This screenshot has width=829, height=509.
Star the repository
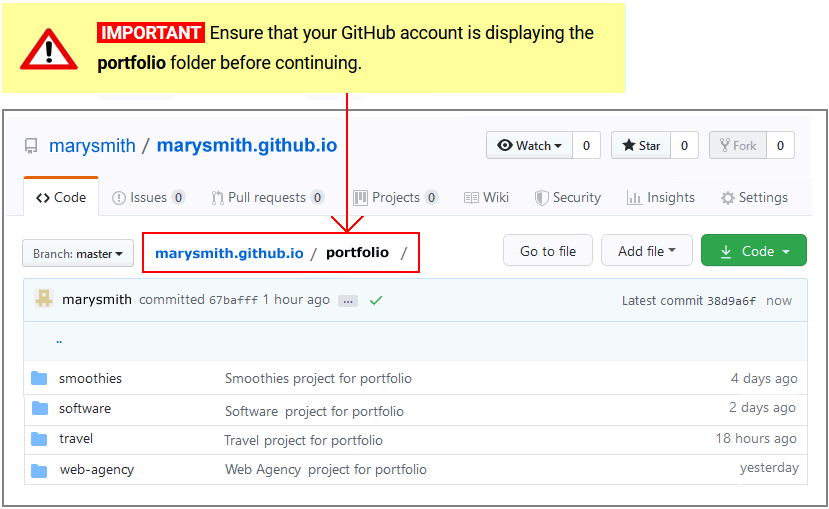[x=641, y=146]
